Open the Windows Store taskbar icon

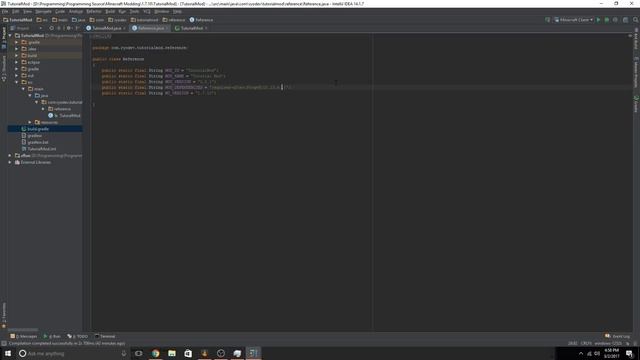[188, 353]
